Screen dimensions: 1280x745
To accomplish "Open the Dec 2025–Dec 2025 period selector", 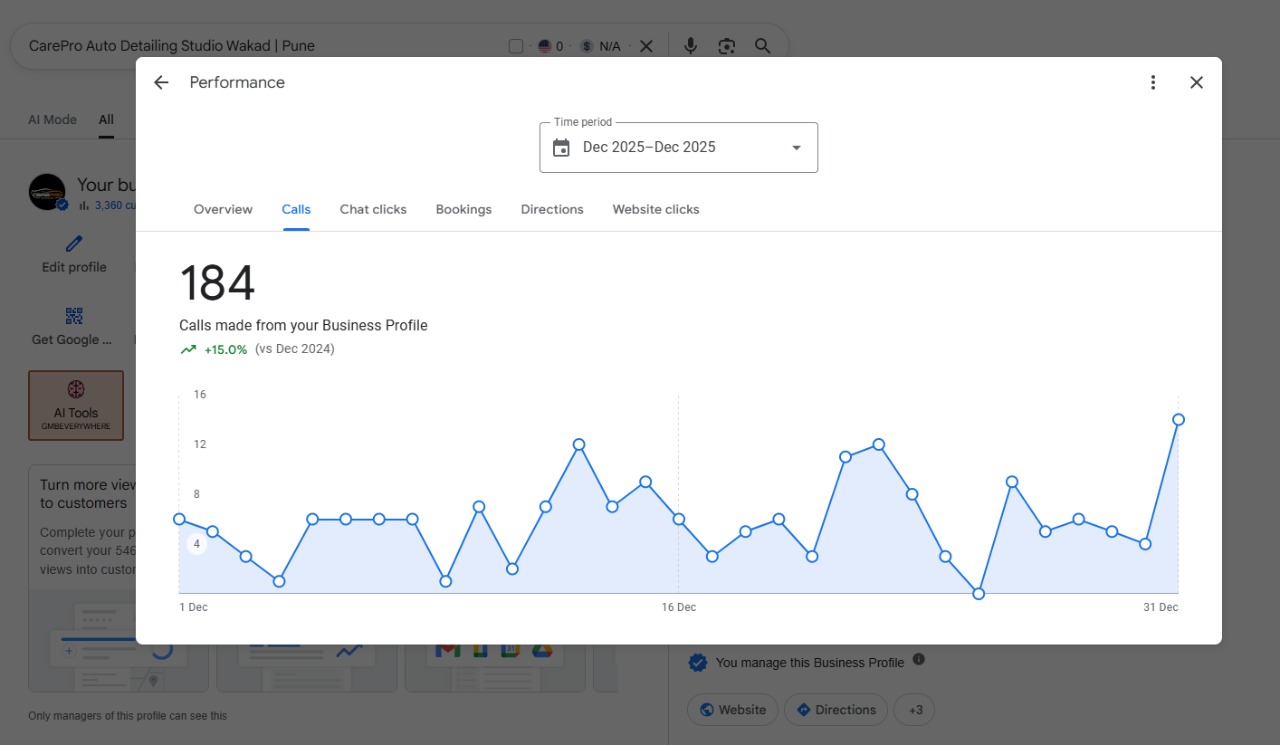I will tap(679, 148).
